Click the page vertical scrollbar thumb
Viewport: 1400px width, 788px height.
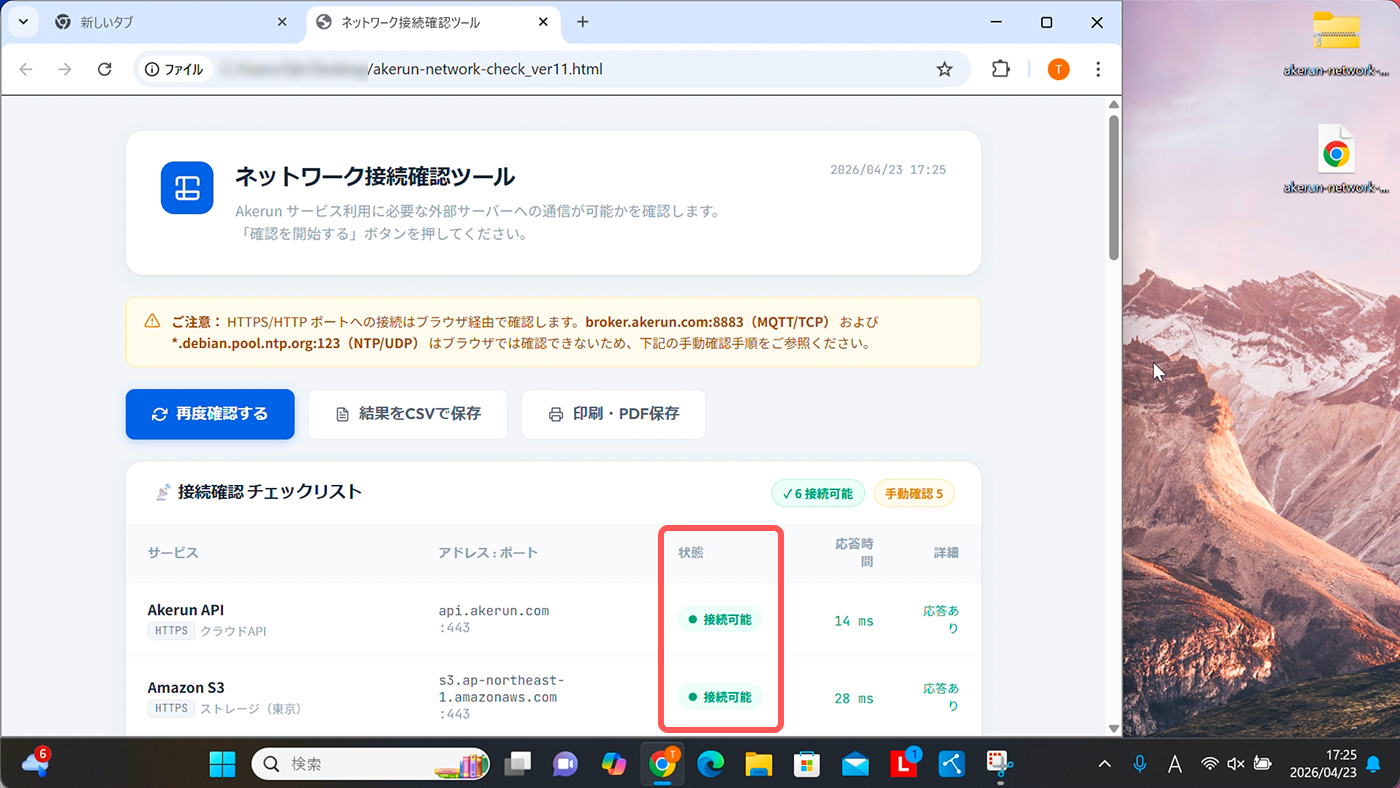click(1113, 188)
